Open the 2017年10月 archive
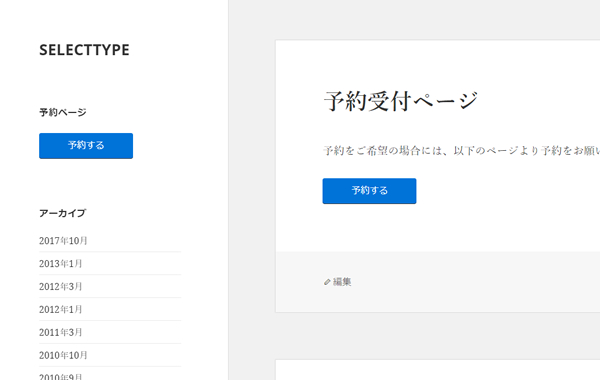The width and height of the screenshot is (600, 380). (x=63, y=241)
